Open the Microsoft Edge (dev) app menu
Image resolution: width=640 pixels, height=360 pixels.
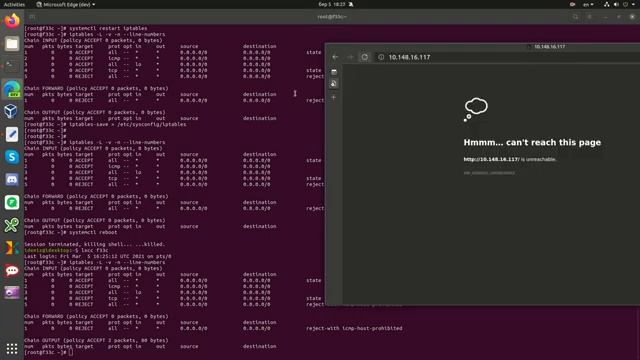click(66, 4)
